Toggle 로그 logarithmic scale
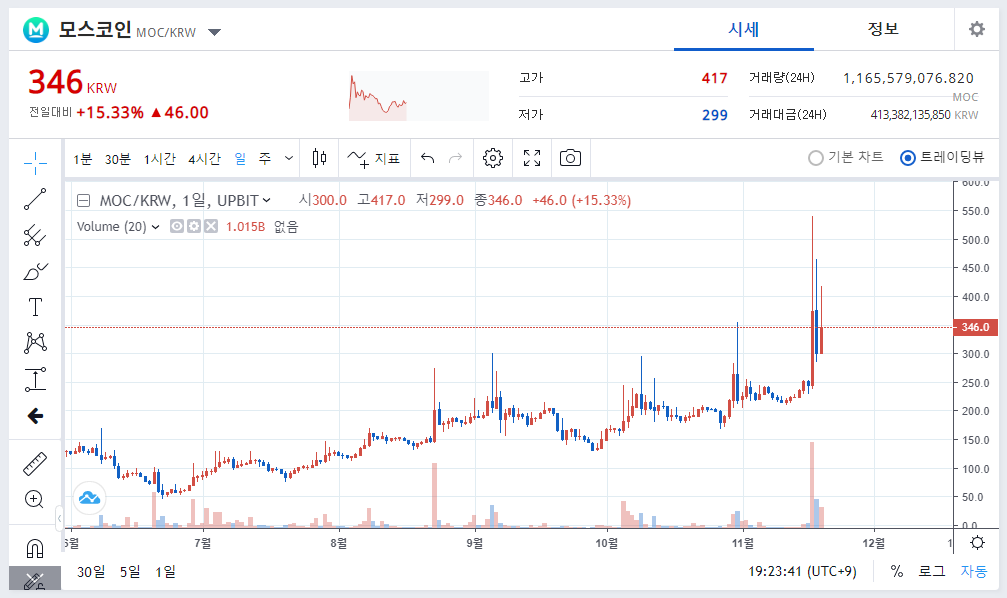This screenshot has width=1007, height=598. [x=931, y=571]
